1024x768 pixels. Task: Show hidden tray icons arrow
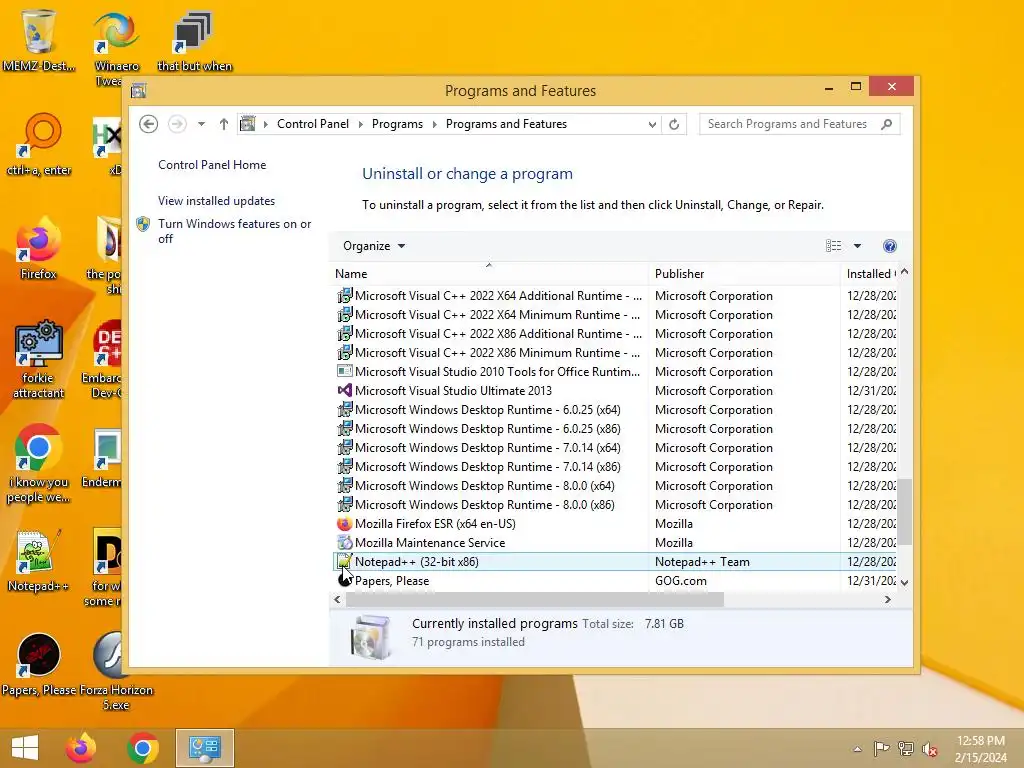857,749
